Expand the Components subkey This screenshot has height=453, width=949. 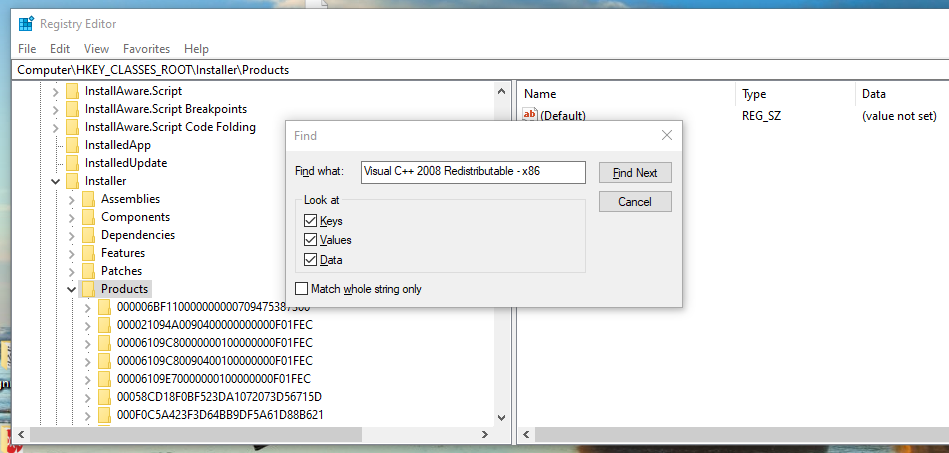(x=71, y=217)
